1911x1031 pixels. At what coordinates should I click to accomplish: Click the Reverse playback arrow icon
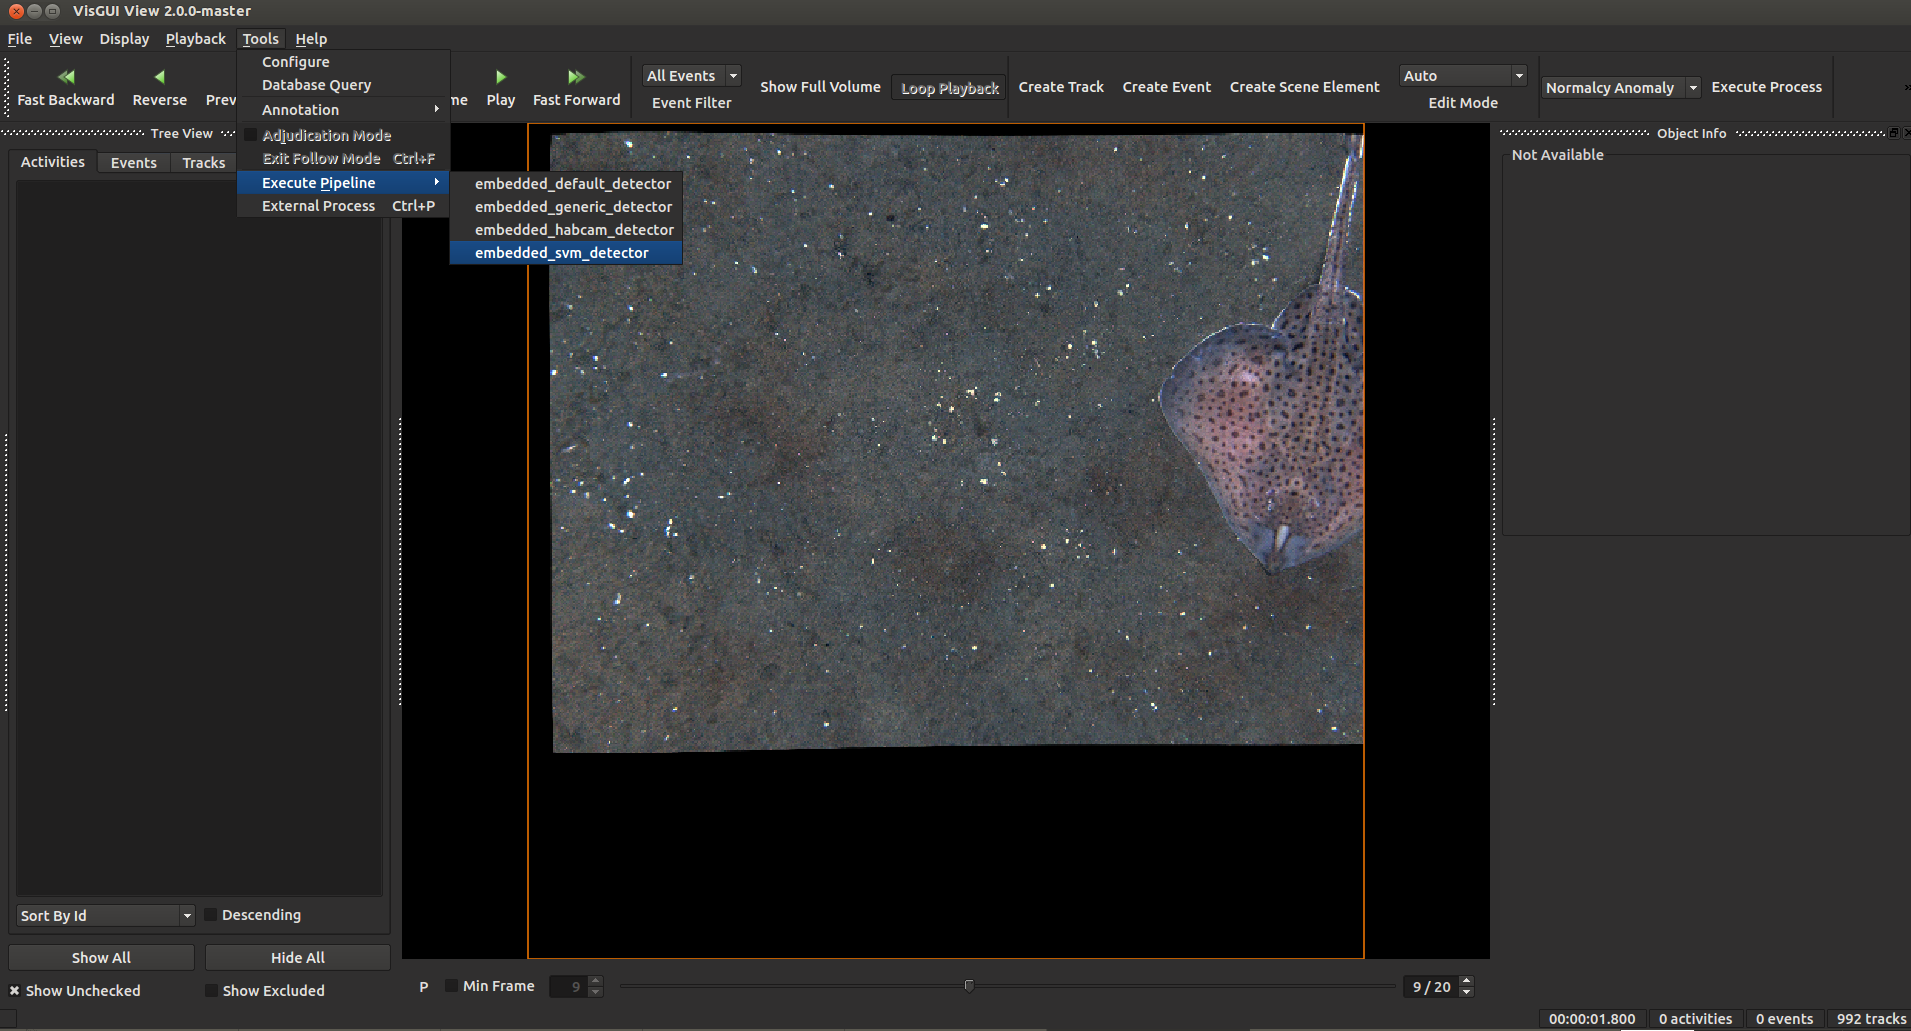coord(159,76)
